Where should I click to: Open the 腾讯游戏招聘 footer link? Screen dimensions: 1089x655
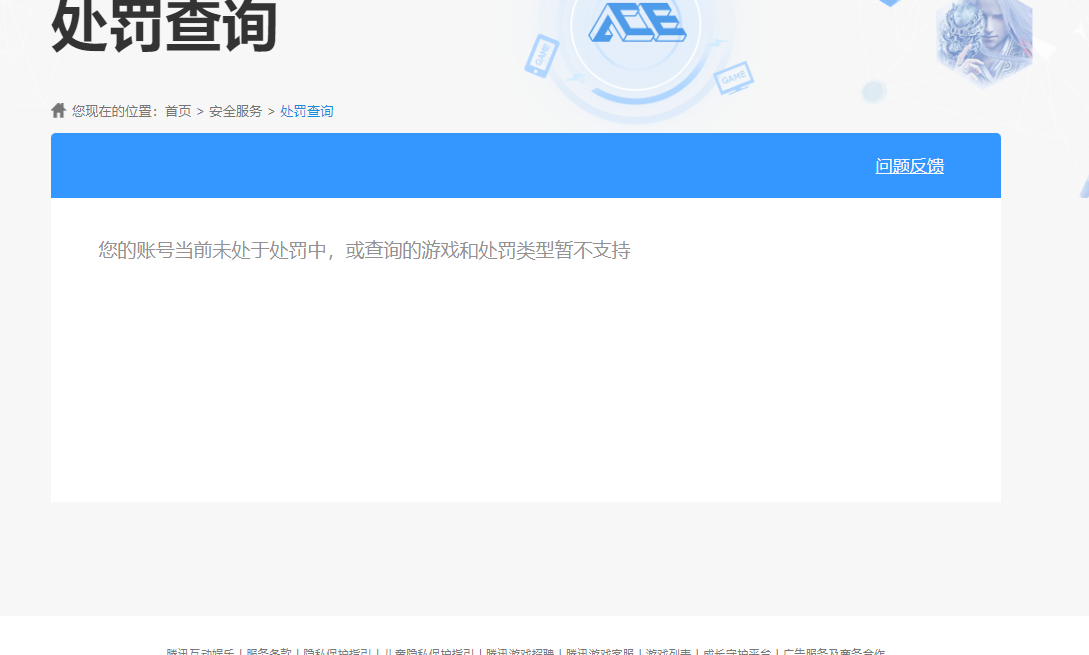519,652
